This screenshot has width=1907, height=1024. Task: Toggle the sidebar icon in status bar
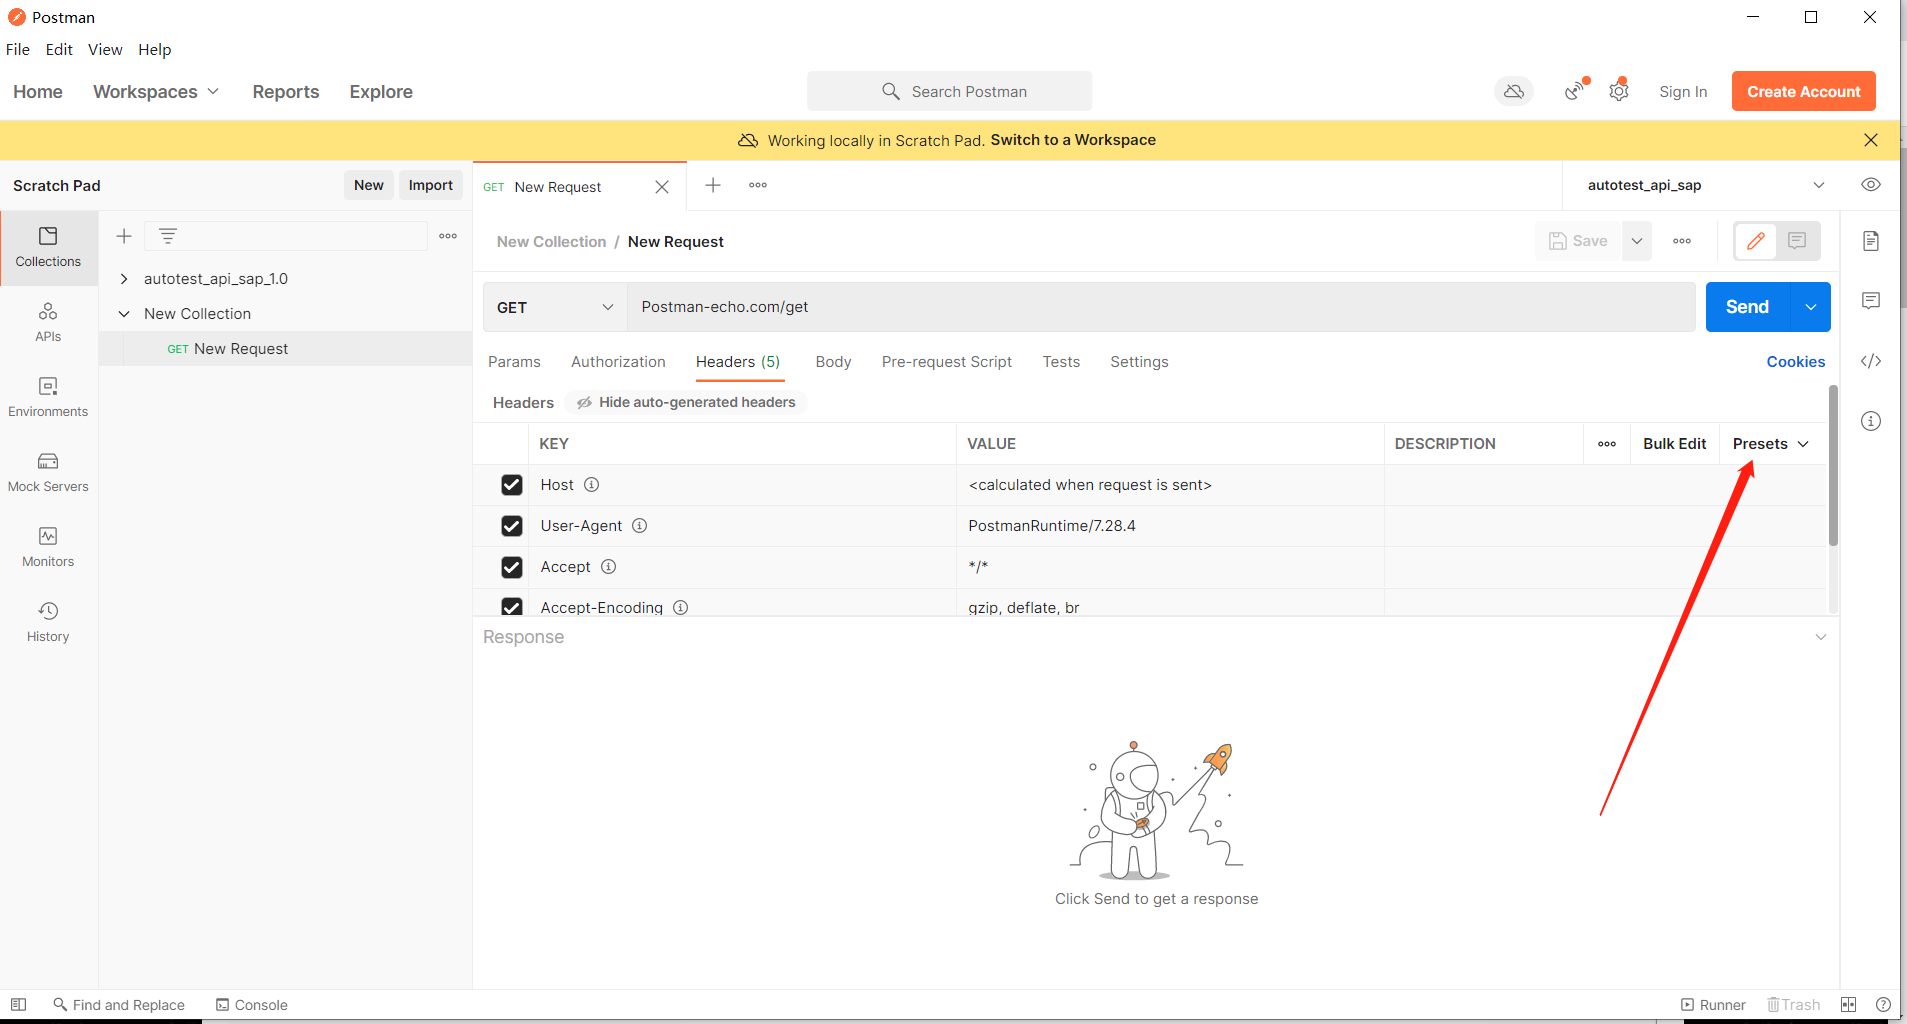tap(18, 1005)
